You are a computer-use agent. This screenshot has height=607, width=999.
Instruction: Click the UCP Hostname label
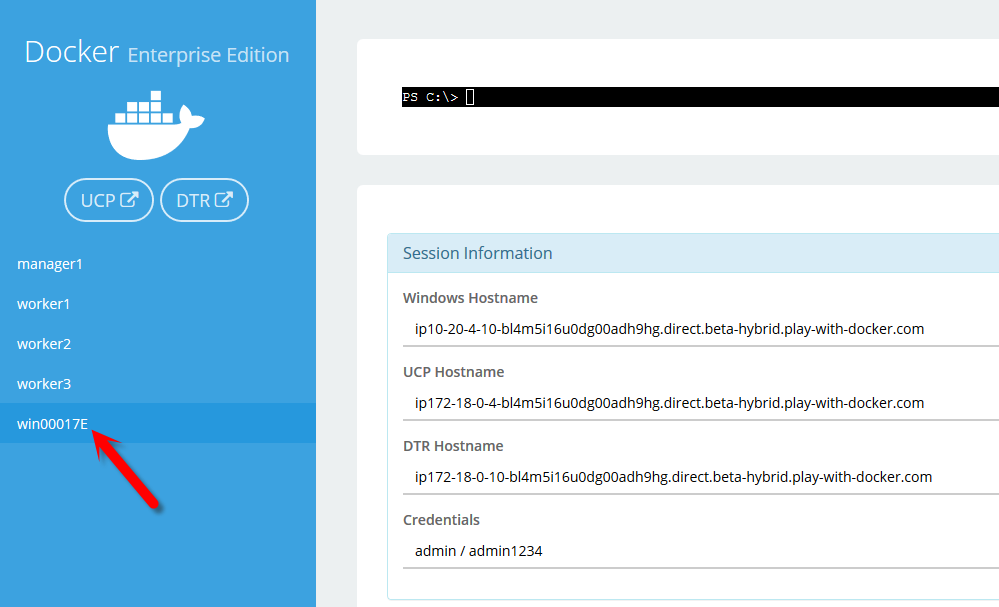click(x=454, y=372)
